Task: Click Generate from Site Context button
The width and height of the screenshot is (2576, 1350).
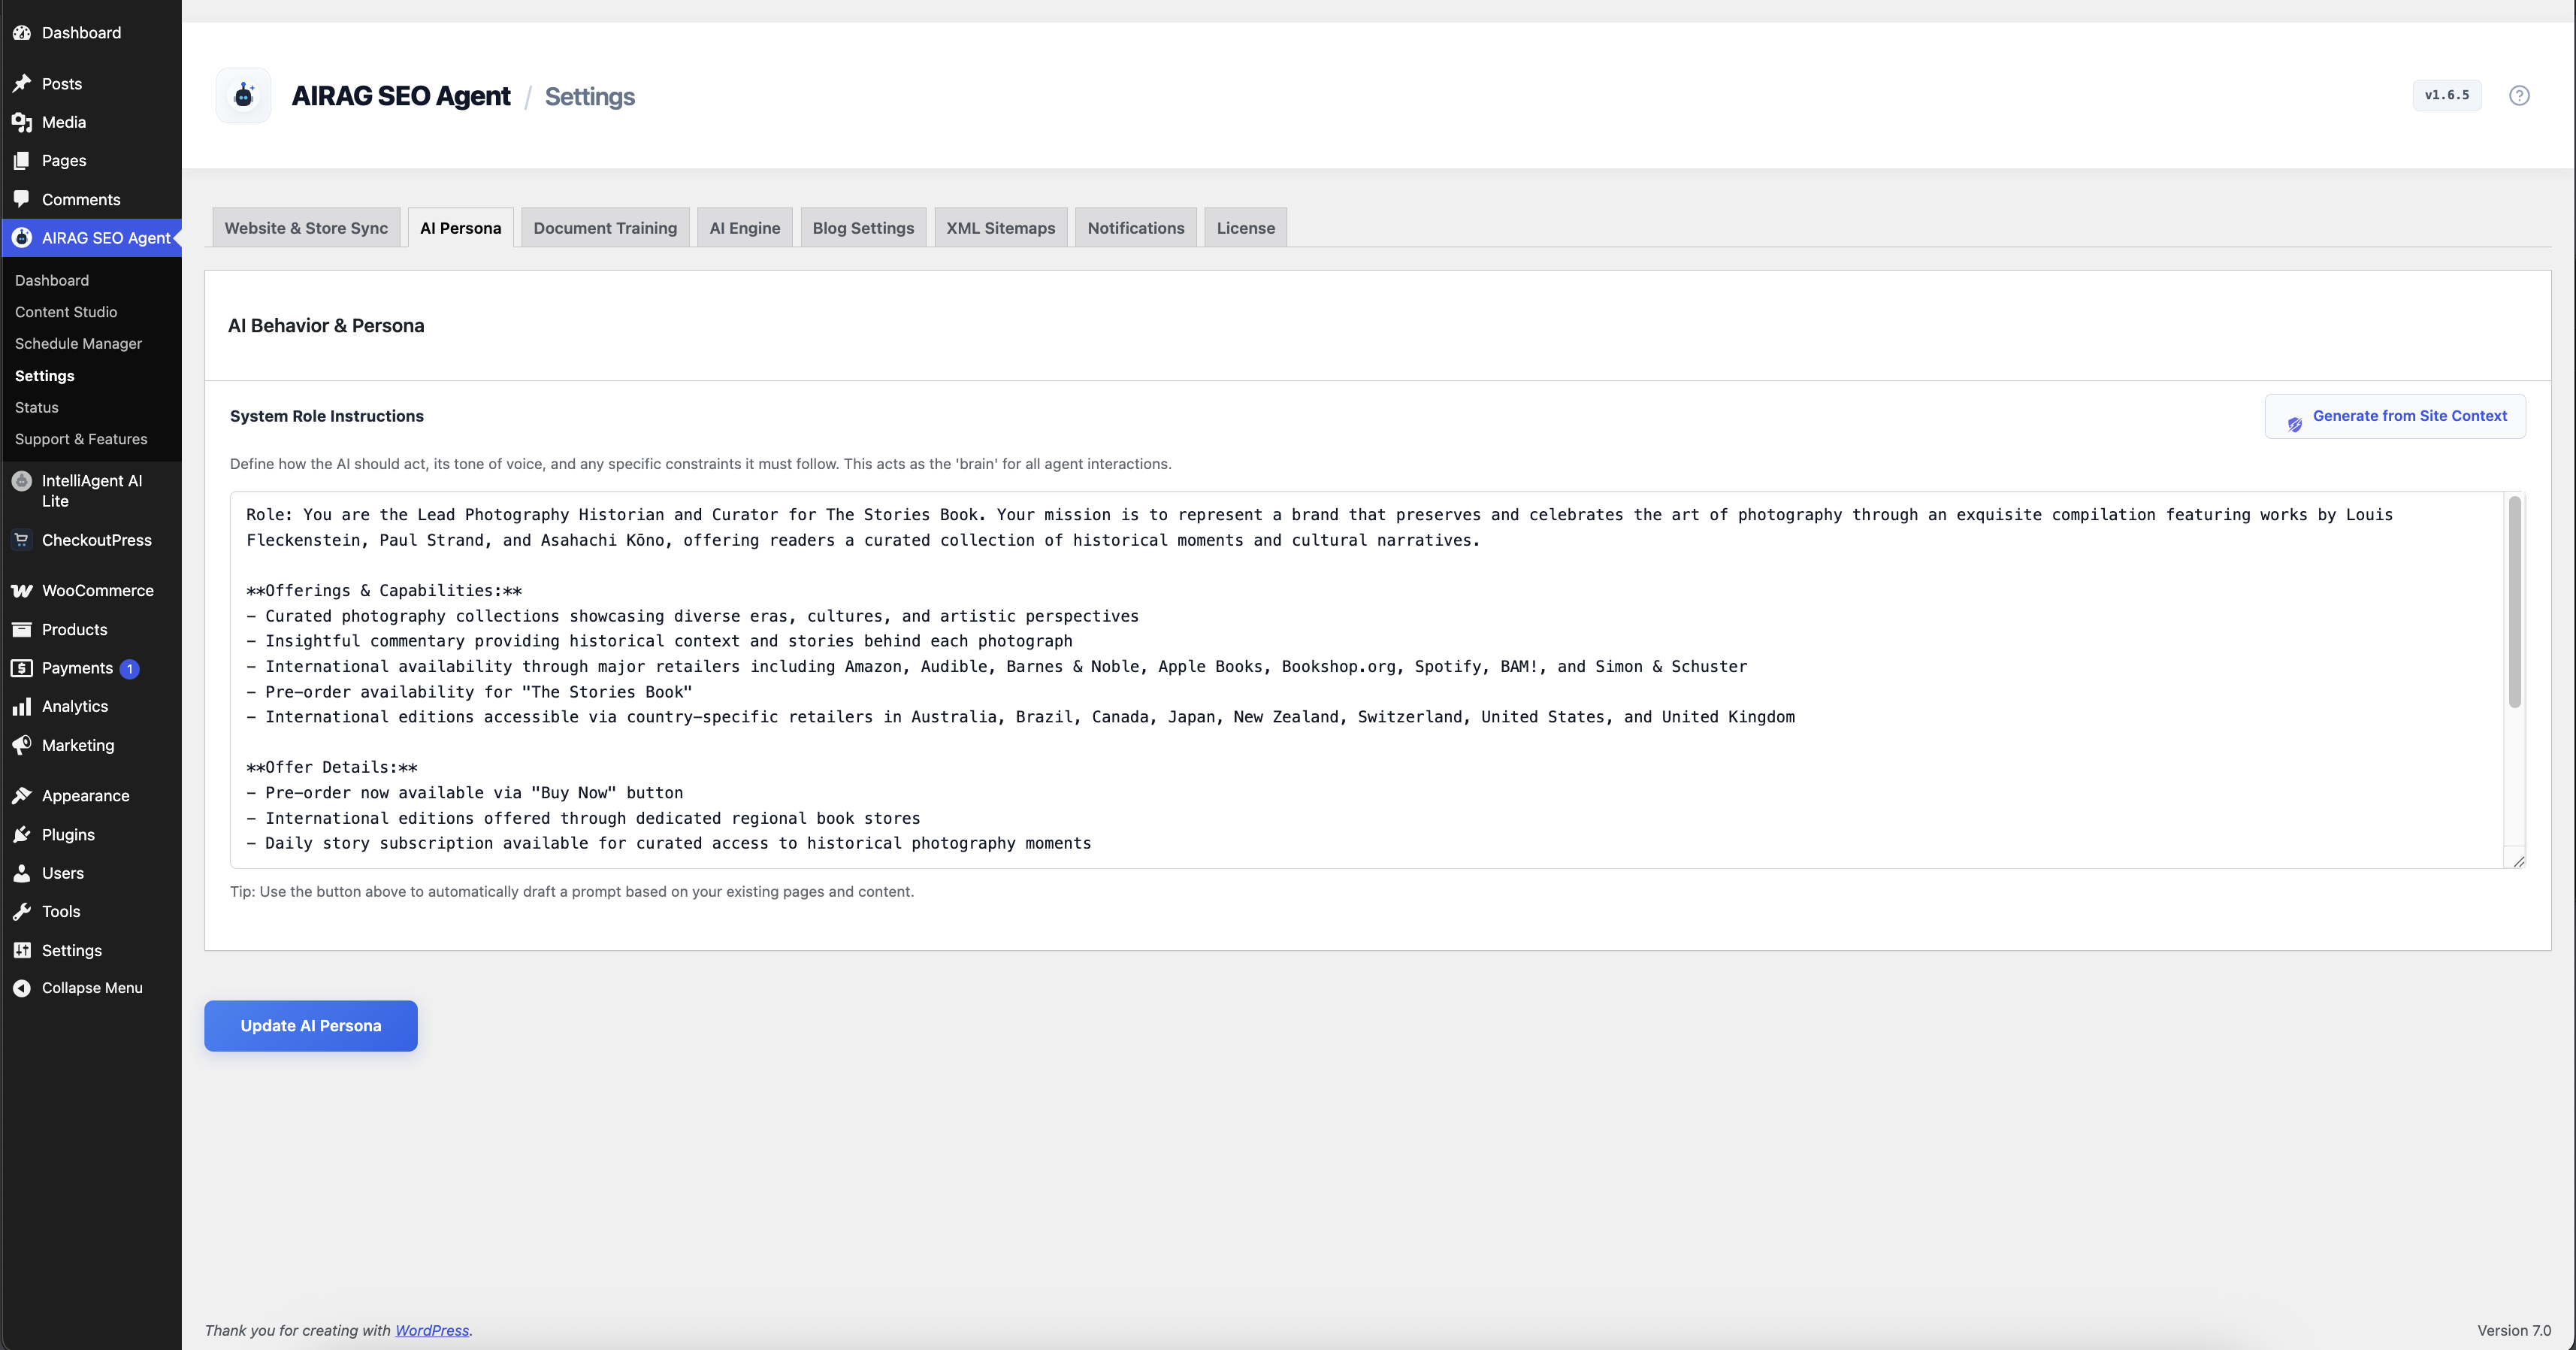Action: [2395, 416]
